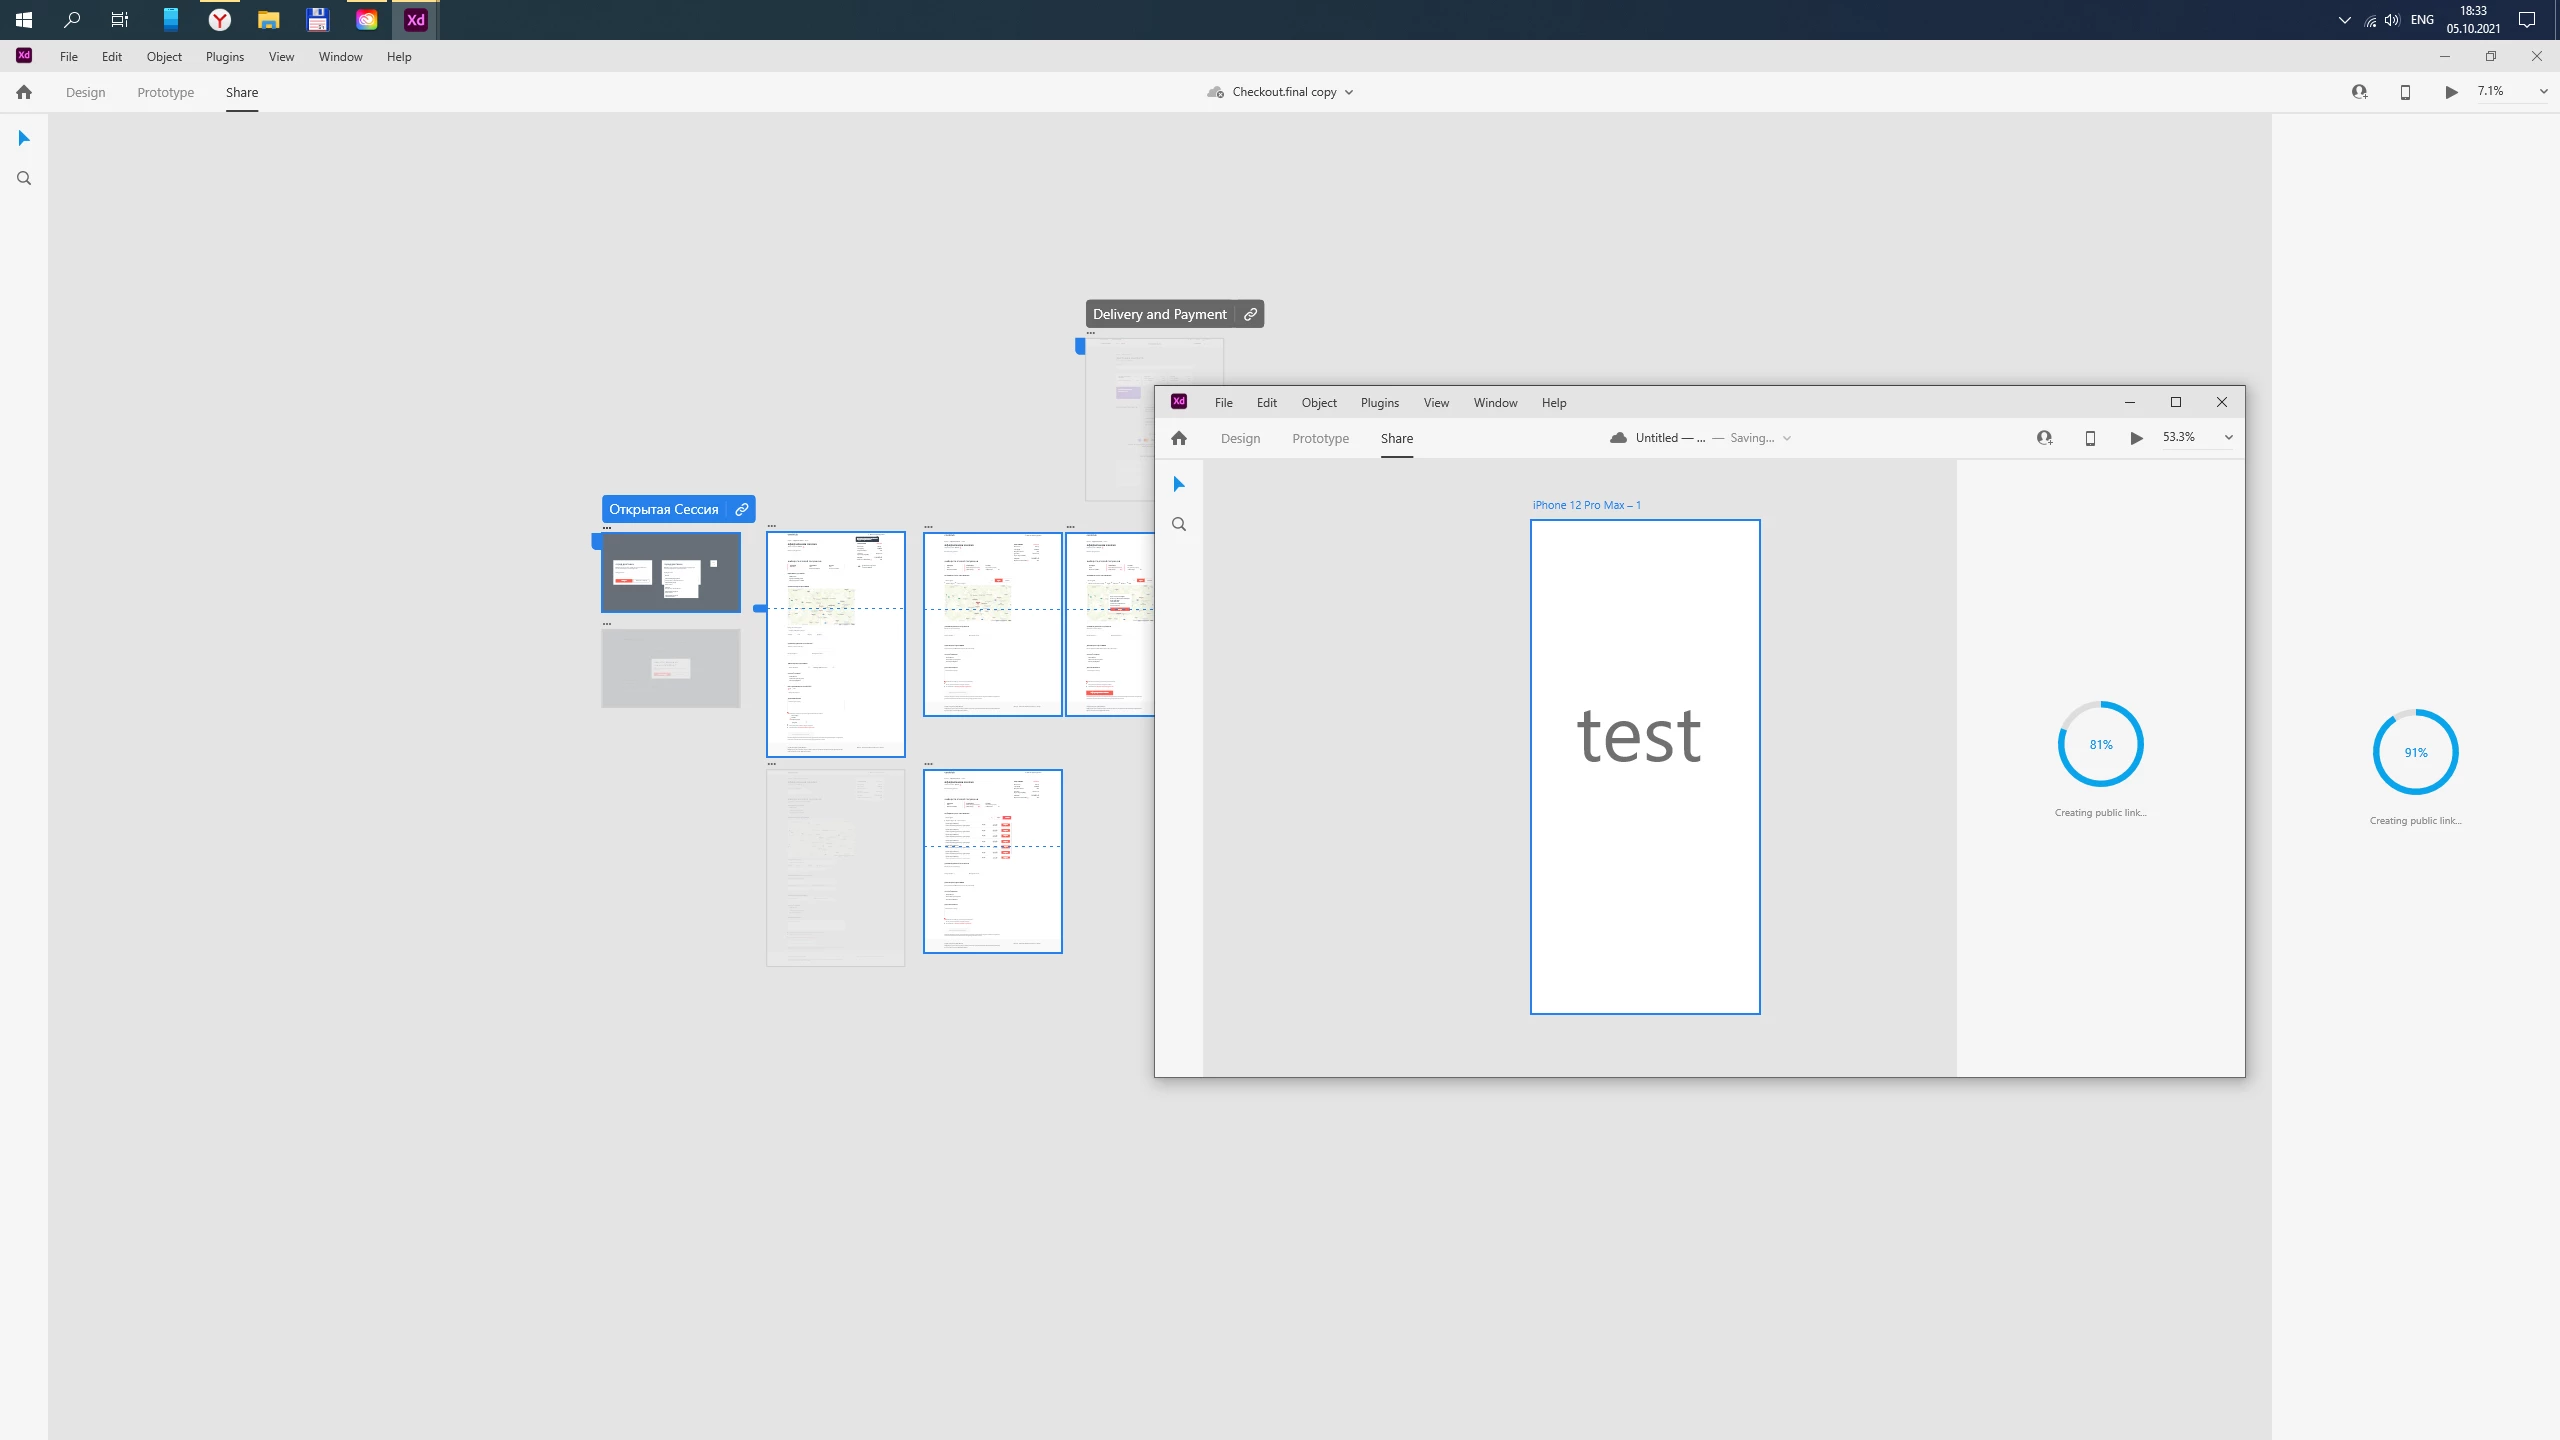The image size is (2560, 1440).
Task: Select the arrow tool in main window sidebar
Action: (x=24, y=138)
